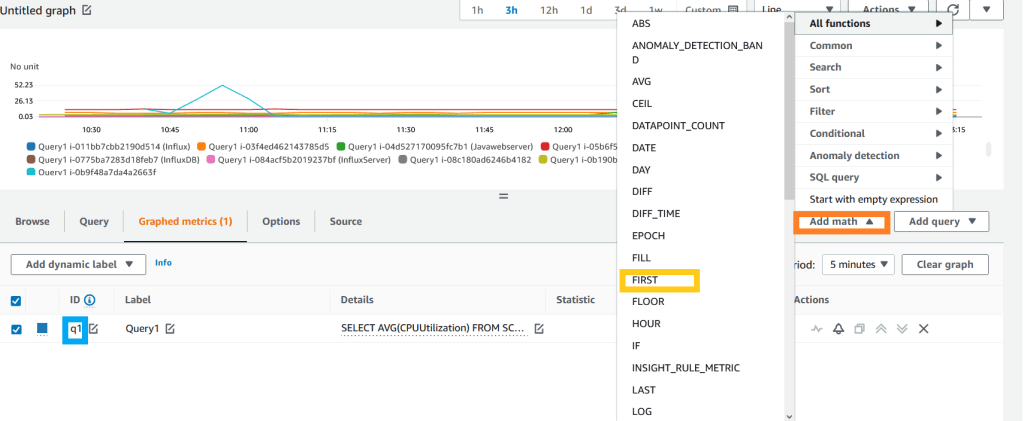Toggle the select-all metrics checkbox
Image resolution: width=1024 pixels, height=421 pixels.
(x=16, y=300)
